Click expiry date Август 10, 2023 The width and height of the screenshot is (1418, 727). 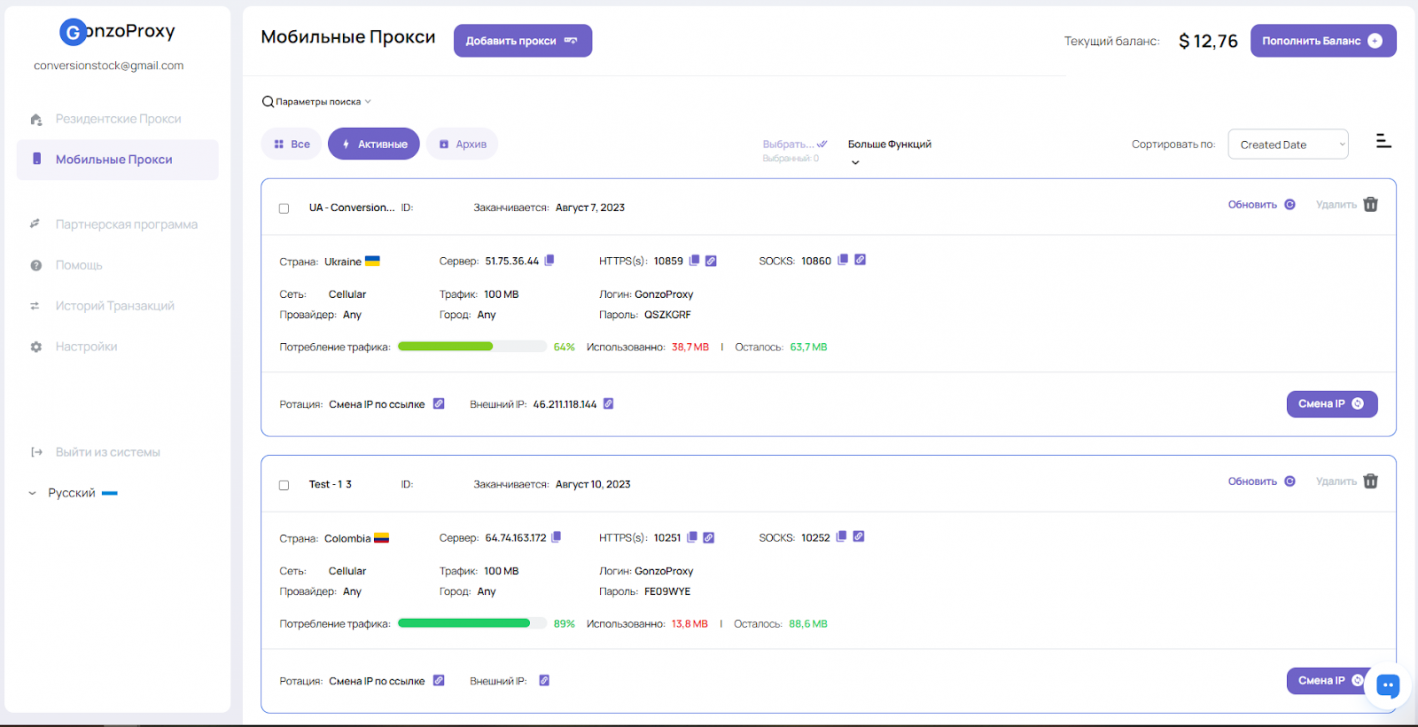click(593, 485)
